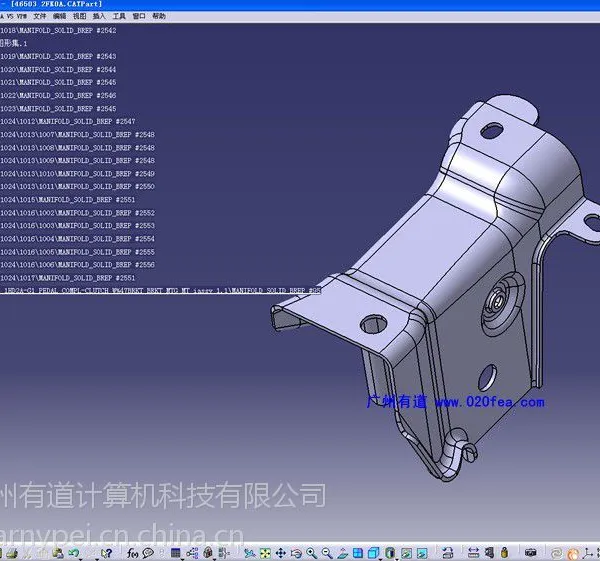Click the Measure Item icon
600x561 pixels.
[x=489, y=553]
